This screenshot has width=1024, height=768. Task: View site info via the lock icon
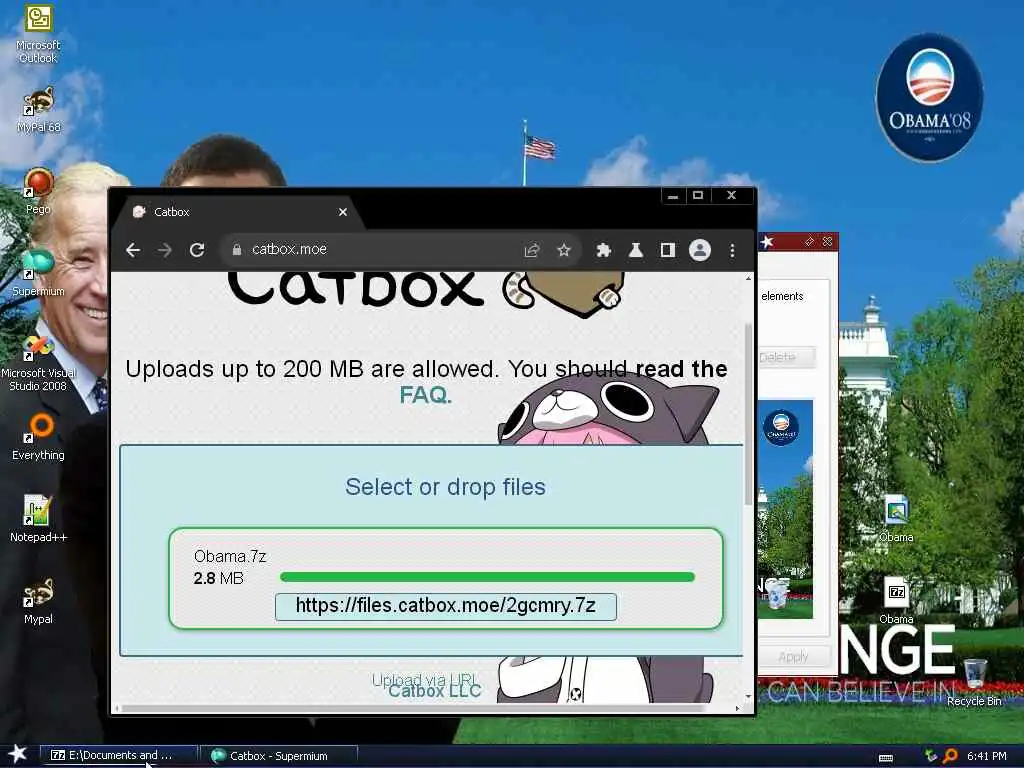[x=237, y=249]
